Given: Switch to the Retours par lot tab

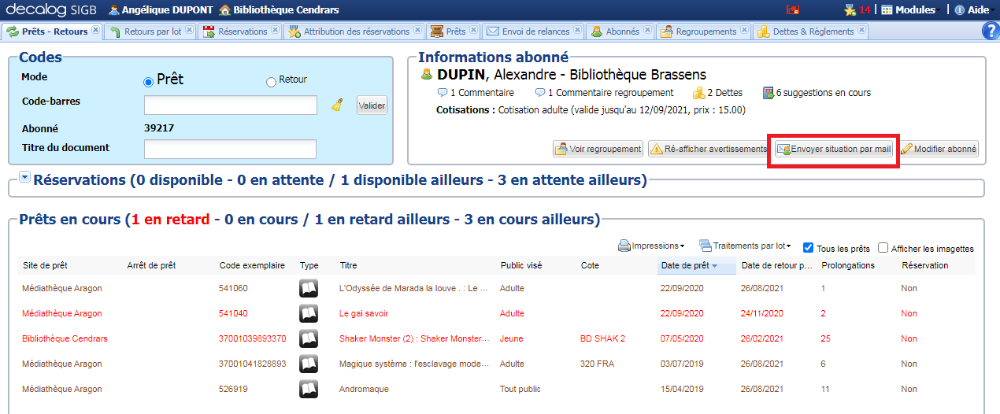Looking at the screenshot, I should coord(152,31).
